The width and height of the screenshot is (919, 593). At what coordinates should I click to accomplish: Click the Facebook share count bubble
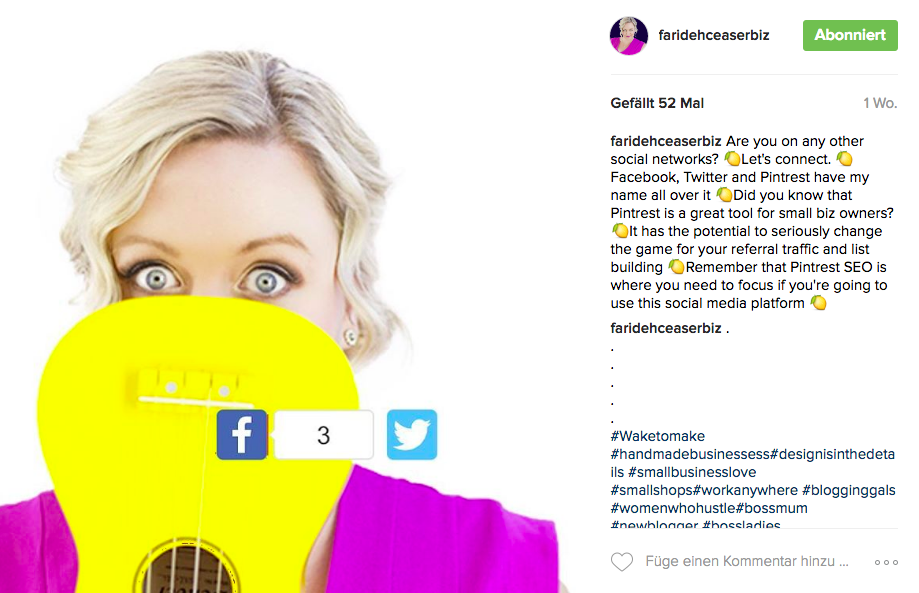tap(324, 435)
